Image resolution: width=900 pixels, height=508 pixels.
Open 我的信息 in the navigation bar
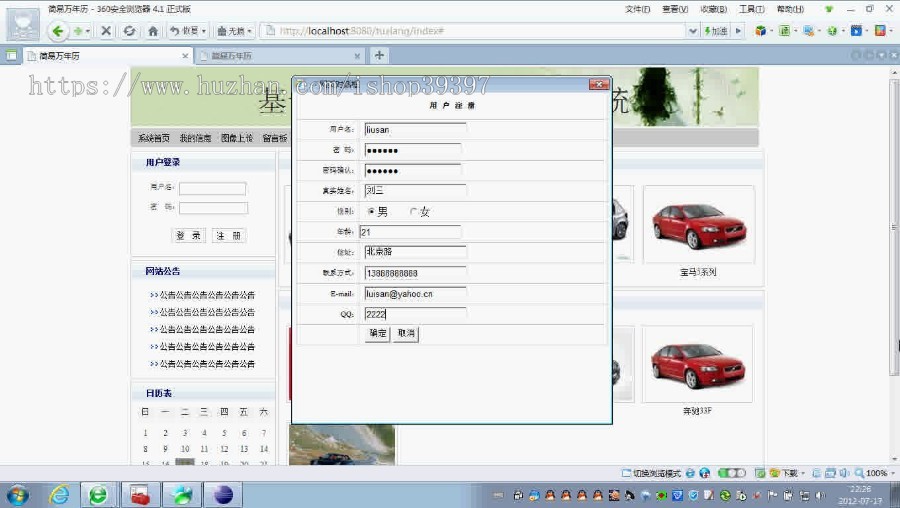point(195,138)
